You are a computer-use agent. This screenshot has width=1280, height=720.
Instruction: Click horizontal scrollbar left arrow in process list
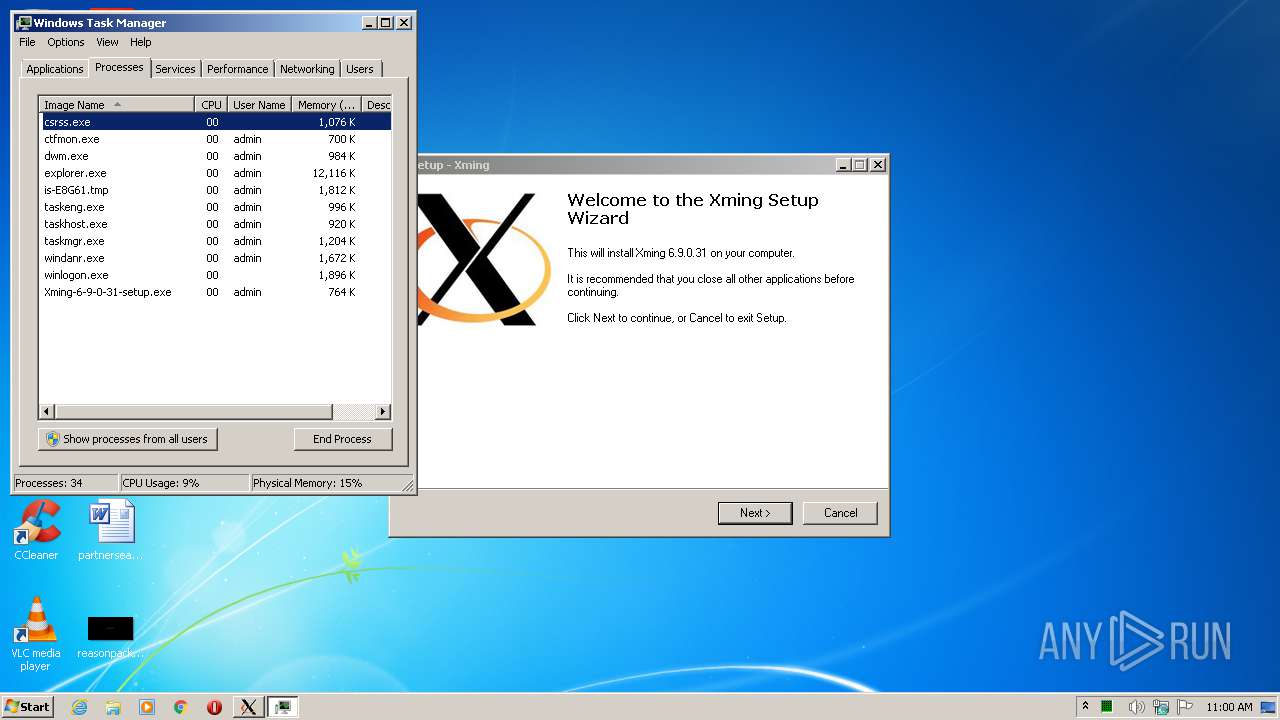pyautogui.click(x=47, y=411)
